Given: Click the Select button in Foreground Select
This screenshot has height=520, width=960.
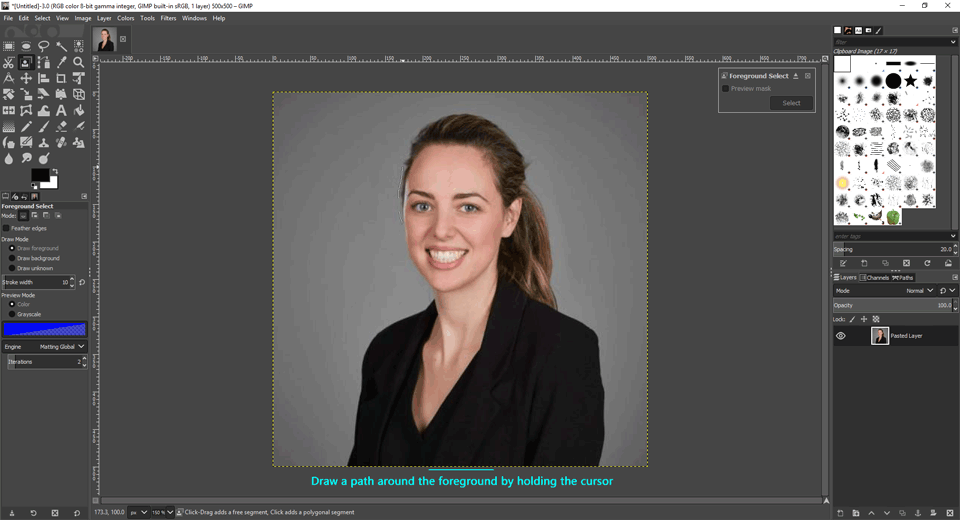Looking at the screenshot, I should (791, 103).
